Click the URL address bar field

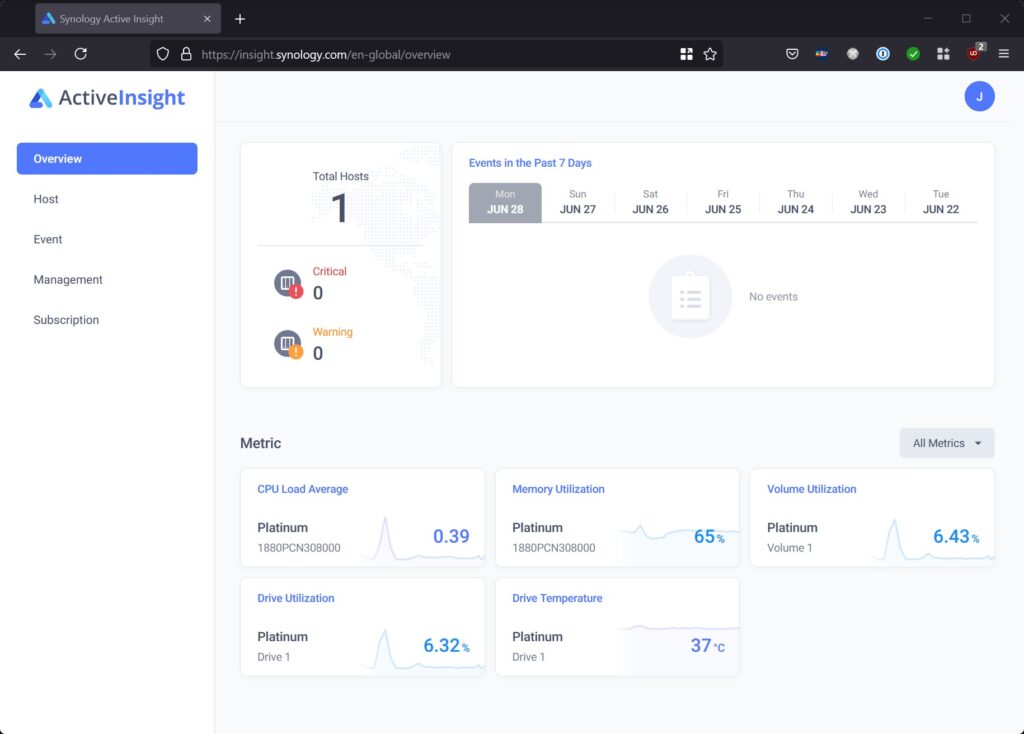tap(436, 54)
